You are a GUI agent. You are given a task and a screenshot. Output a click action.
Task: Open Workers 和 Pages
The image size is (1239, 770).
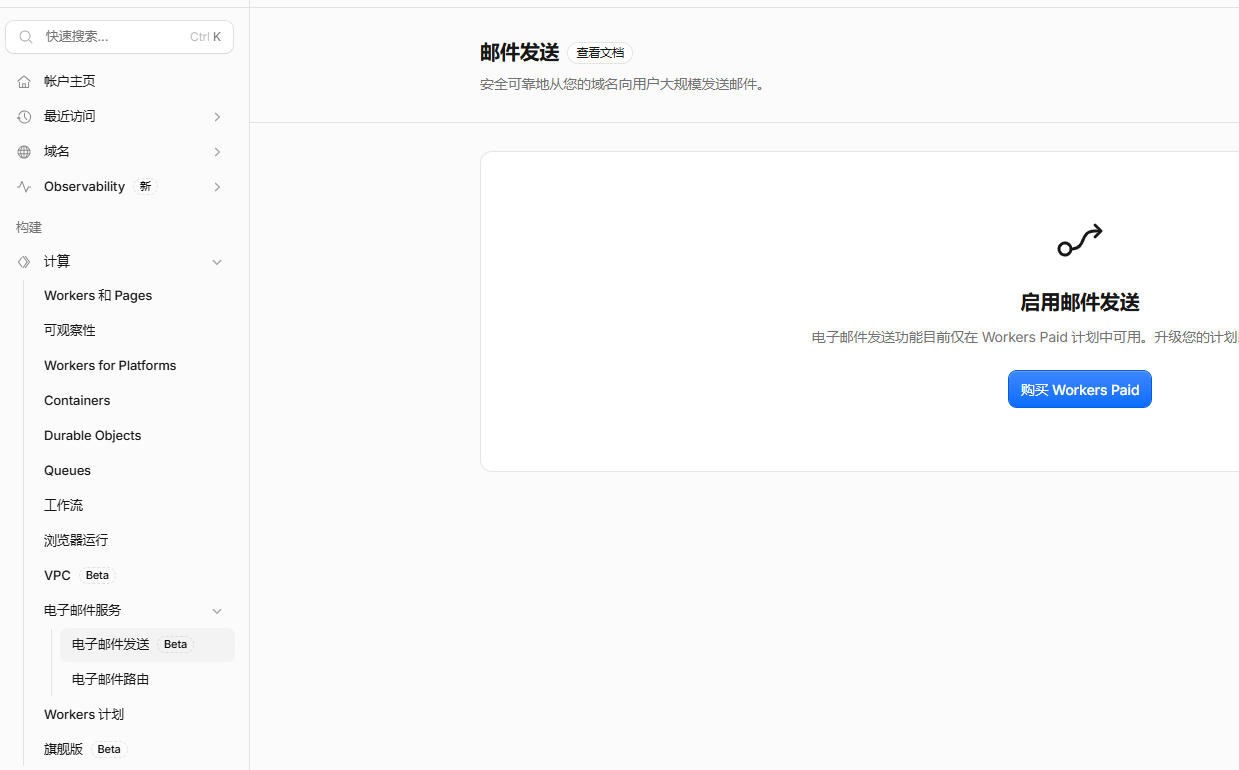(x=98, y=296)
